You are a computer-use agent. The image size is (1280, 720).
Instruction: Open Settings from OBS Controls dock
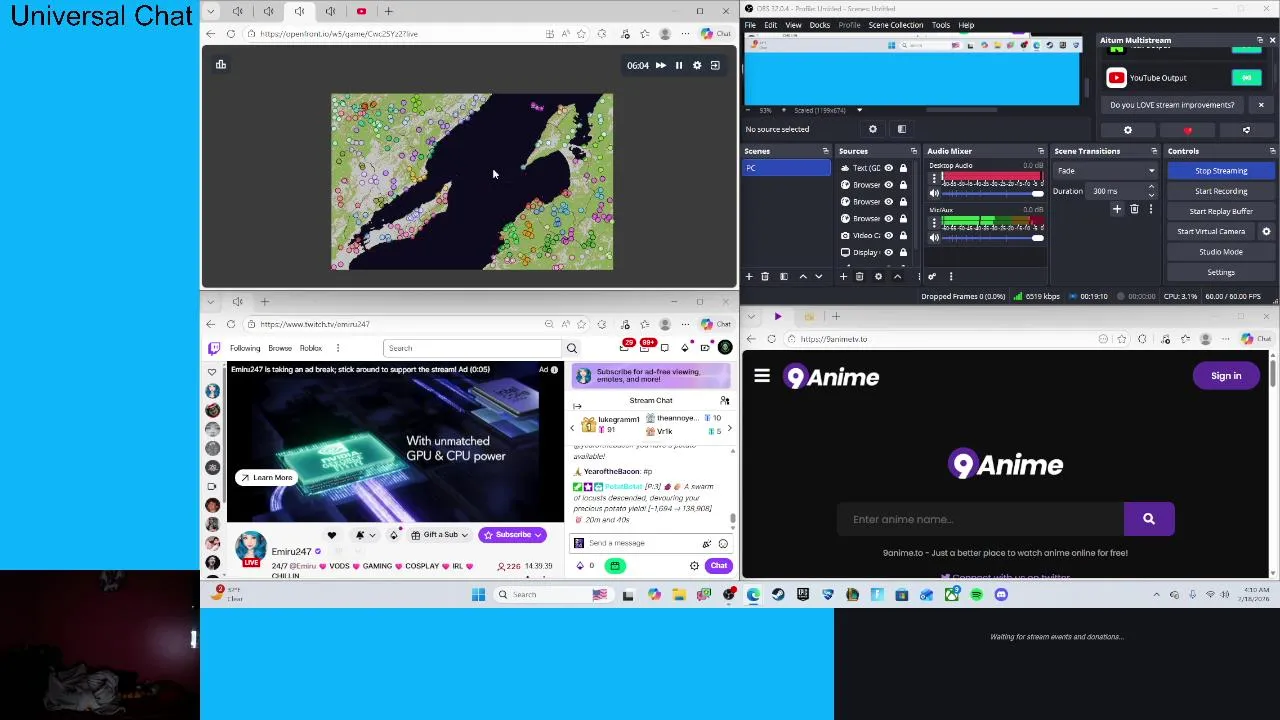tap(1221, 272)
